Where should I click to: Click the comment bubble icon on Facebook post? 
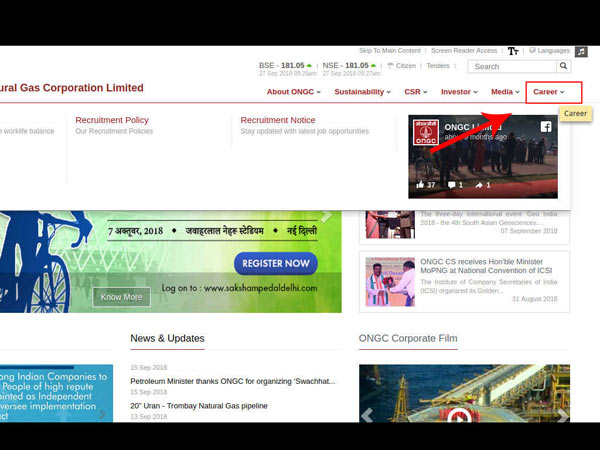click(x=452, y=185)
